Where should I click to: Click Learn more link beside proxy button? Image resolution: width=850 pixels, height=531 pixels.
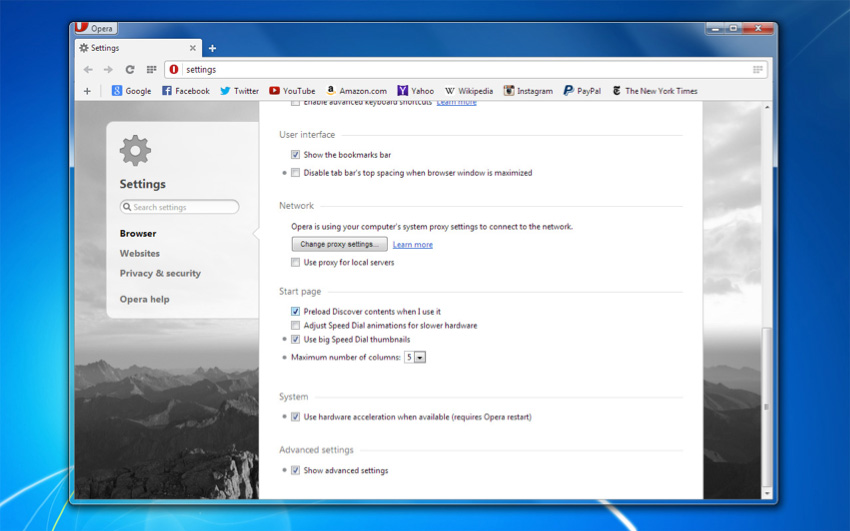pyautogui.click(x=413, y=245)
